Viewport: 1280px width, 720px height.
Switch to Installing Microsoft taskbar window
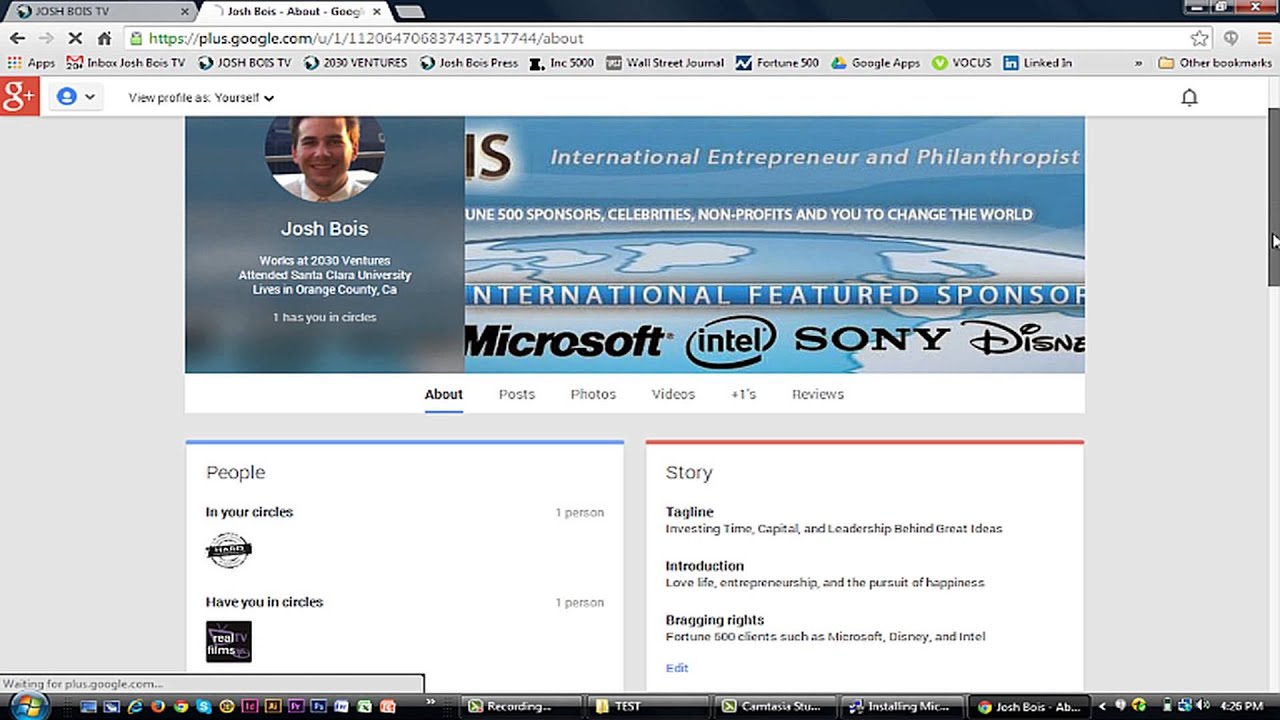click(904, 706)
